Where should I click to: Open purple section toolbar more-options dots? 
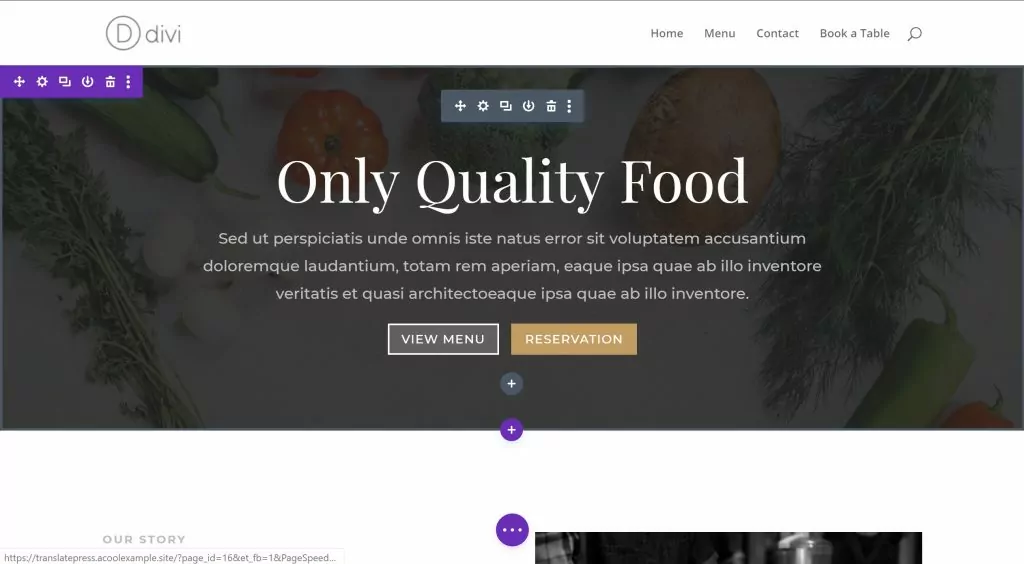click(x=128, y=82)
